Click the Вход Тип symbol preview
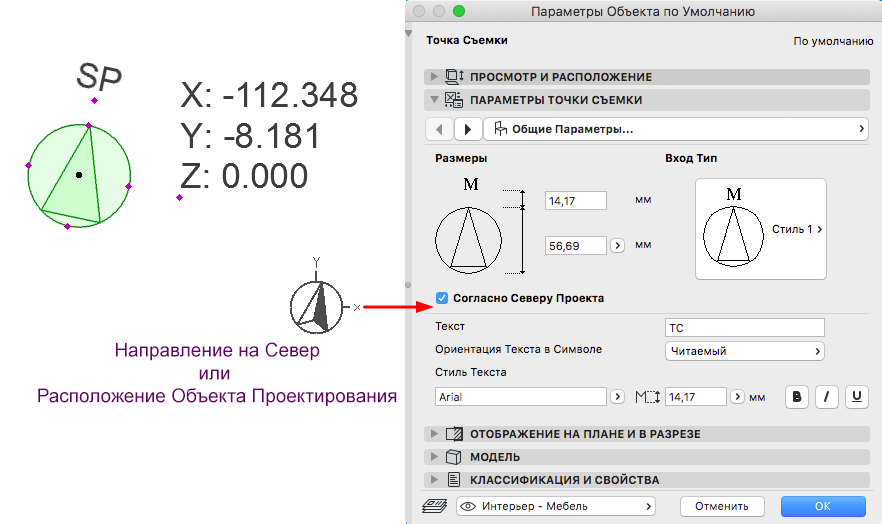This screenshot has width=882, height=524. pos(733,228)
